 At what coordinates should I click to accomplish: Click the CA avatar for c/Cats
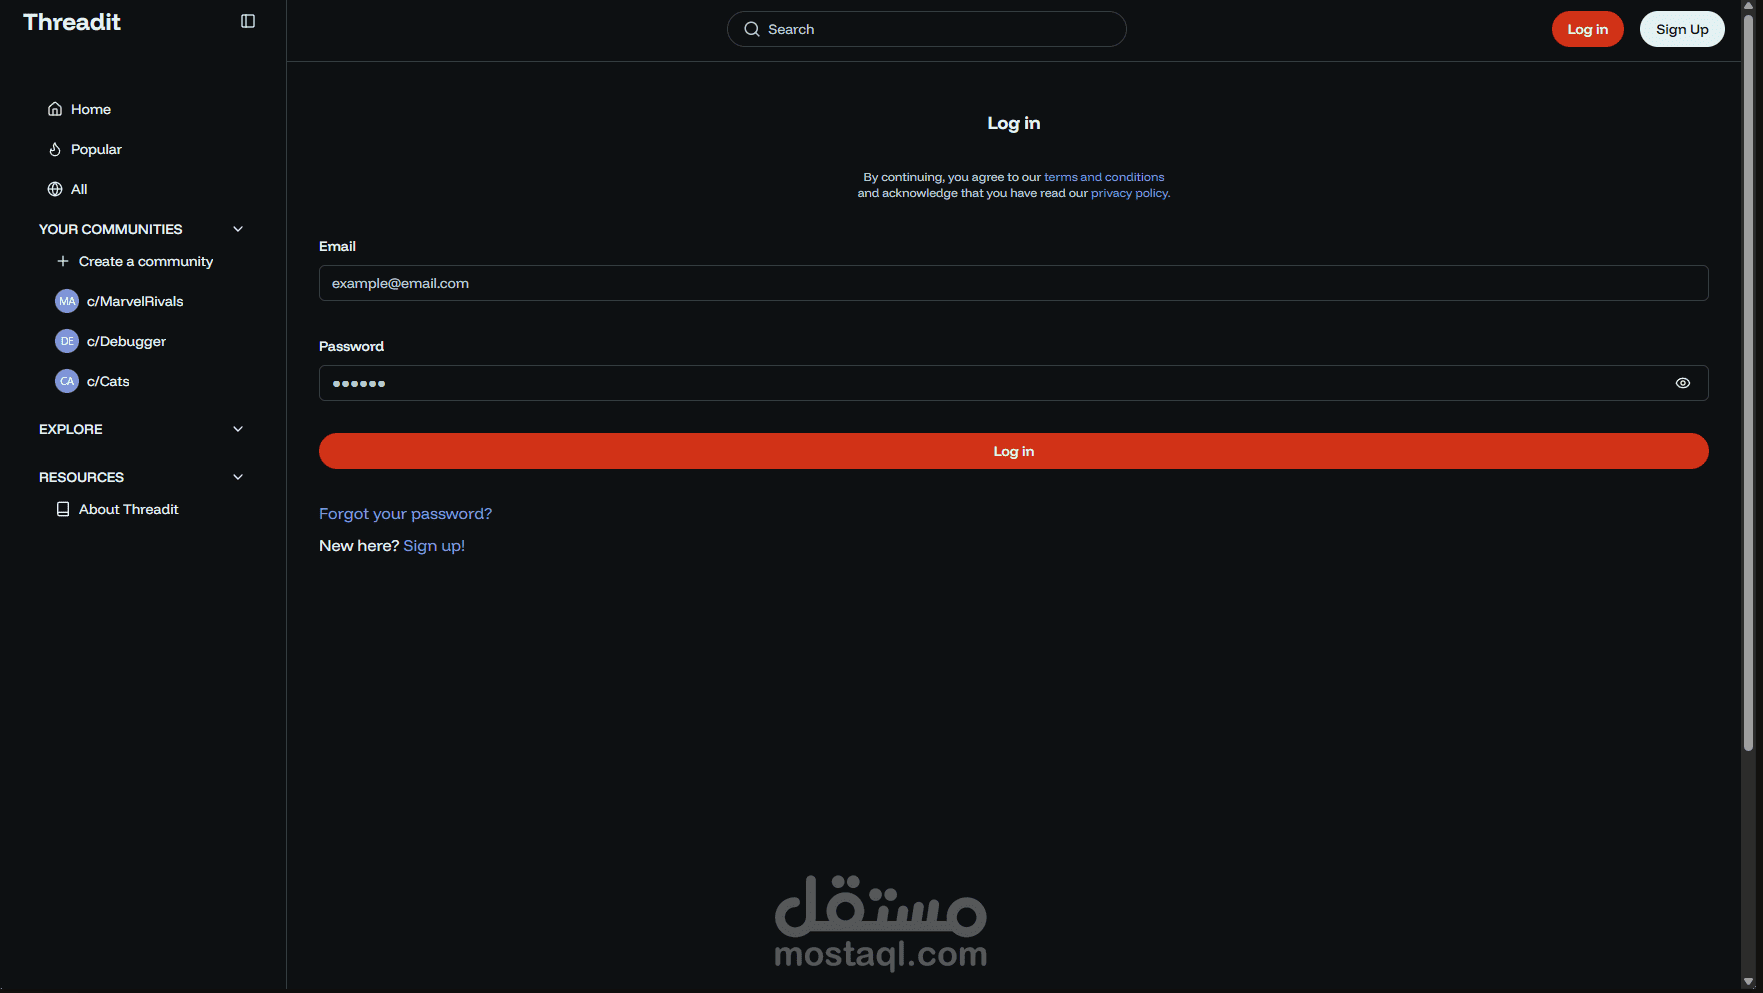(67, 381)
